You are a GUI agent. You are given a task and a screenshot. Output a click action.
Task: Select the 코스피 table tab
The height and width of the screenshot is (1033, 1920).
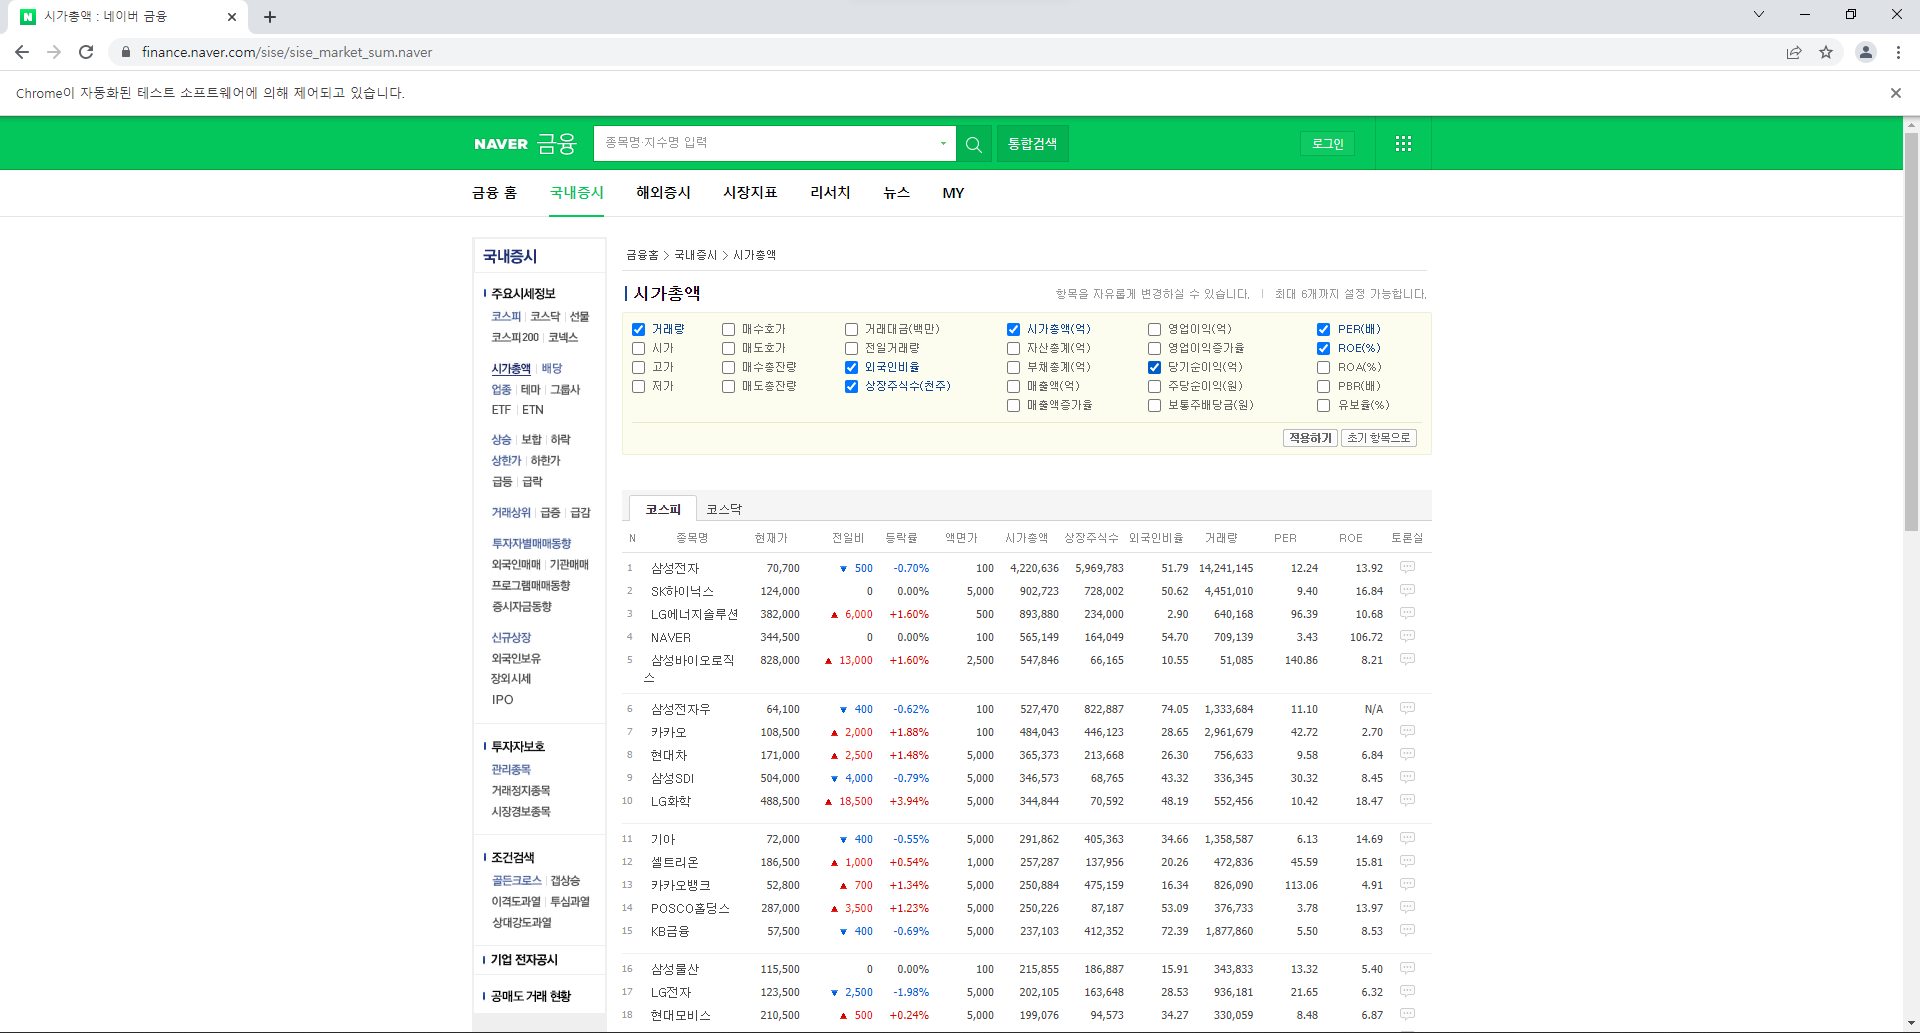[663, 509]
